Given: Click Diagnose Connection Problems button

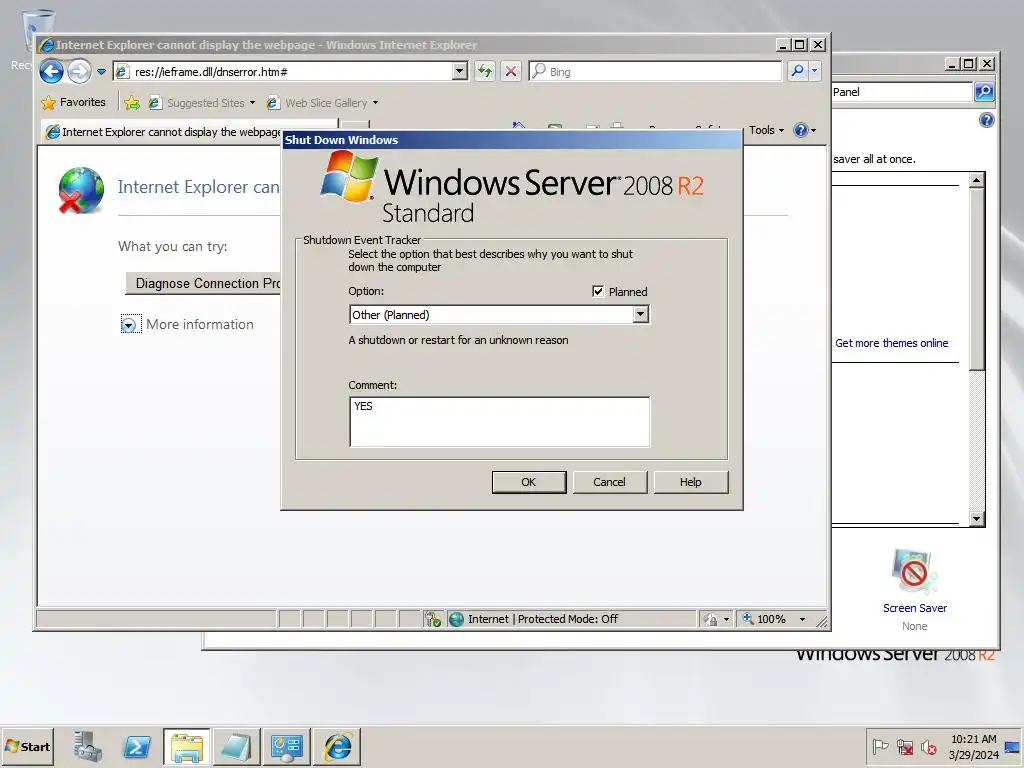Looking at the screenshot, I should (203, 283).
